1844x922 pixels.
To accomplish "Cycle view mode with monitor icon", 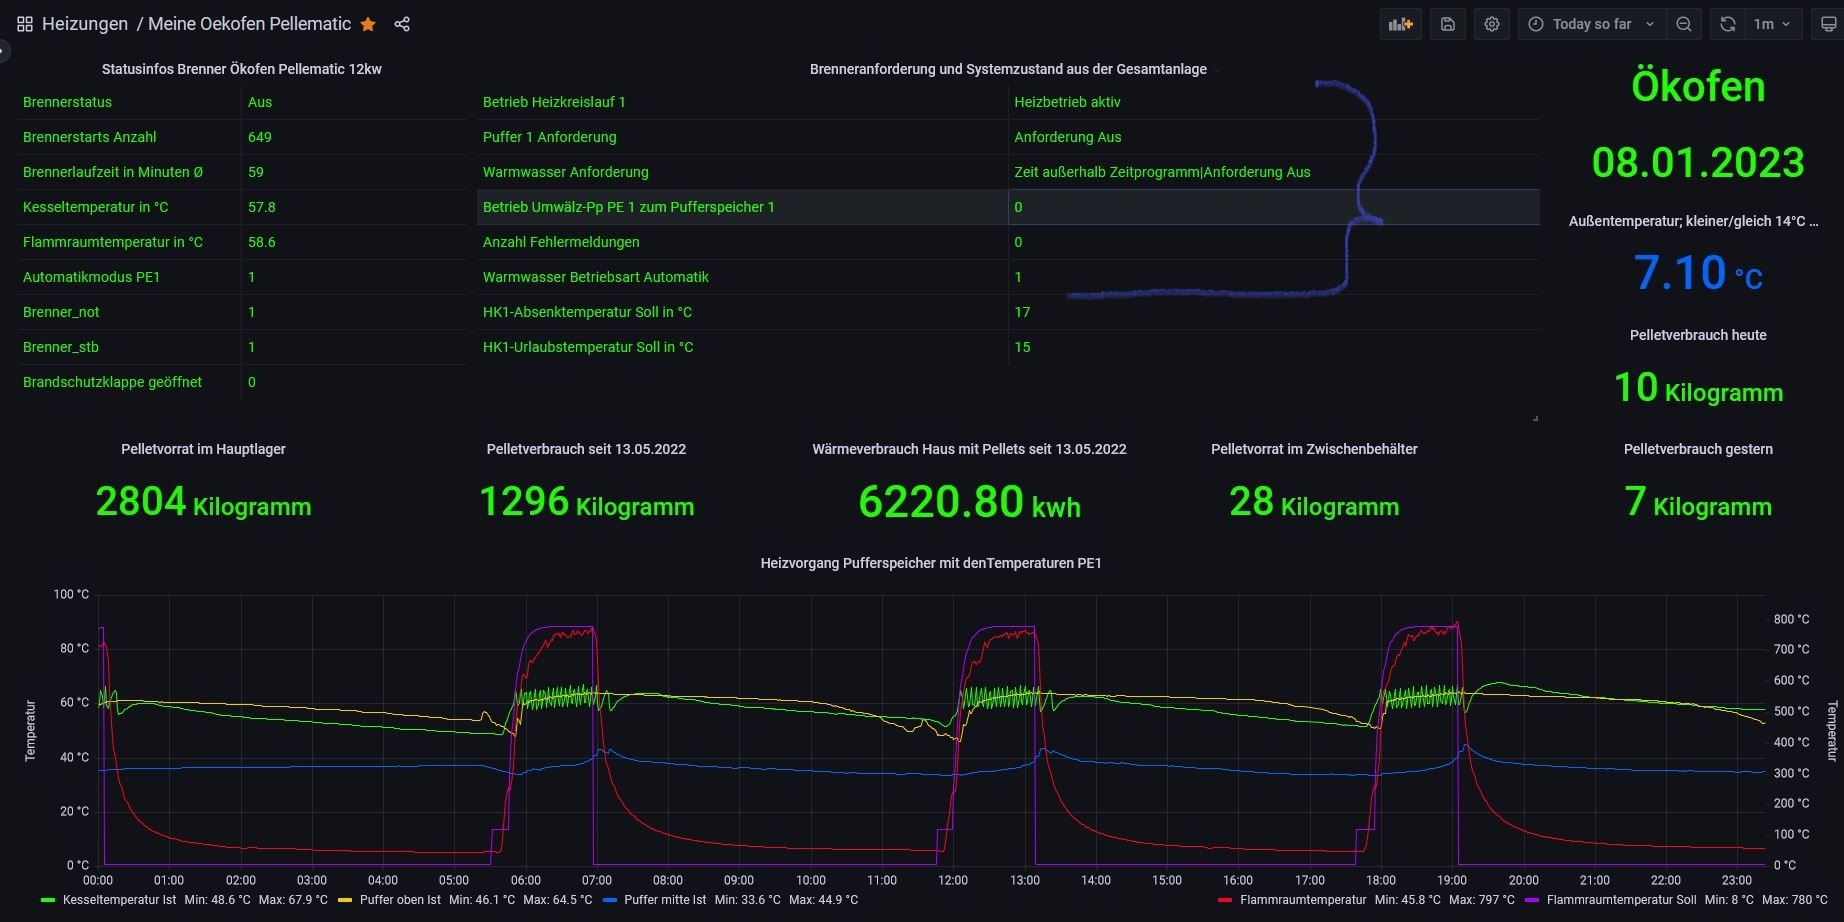I will [x=1827, y=24].
